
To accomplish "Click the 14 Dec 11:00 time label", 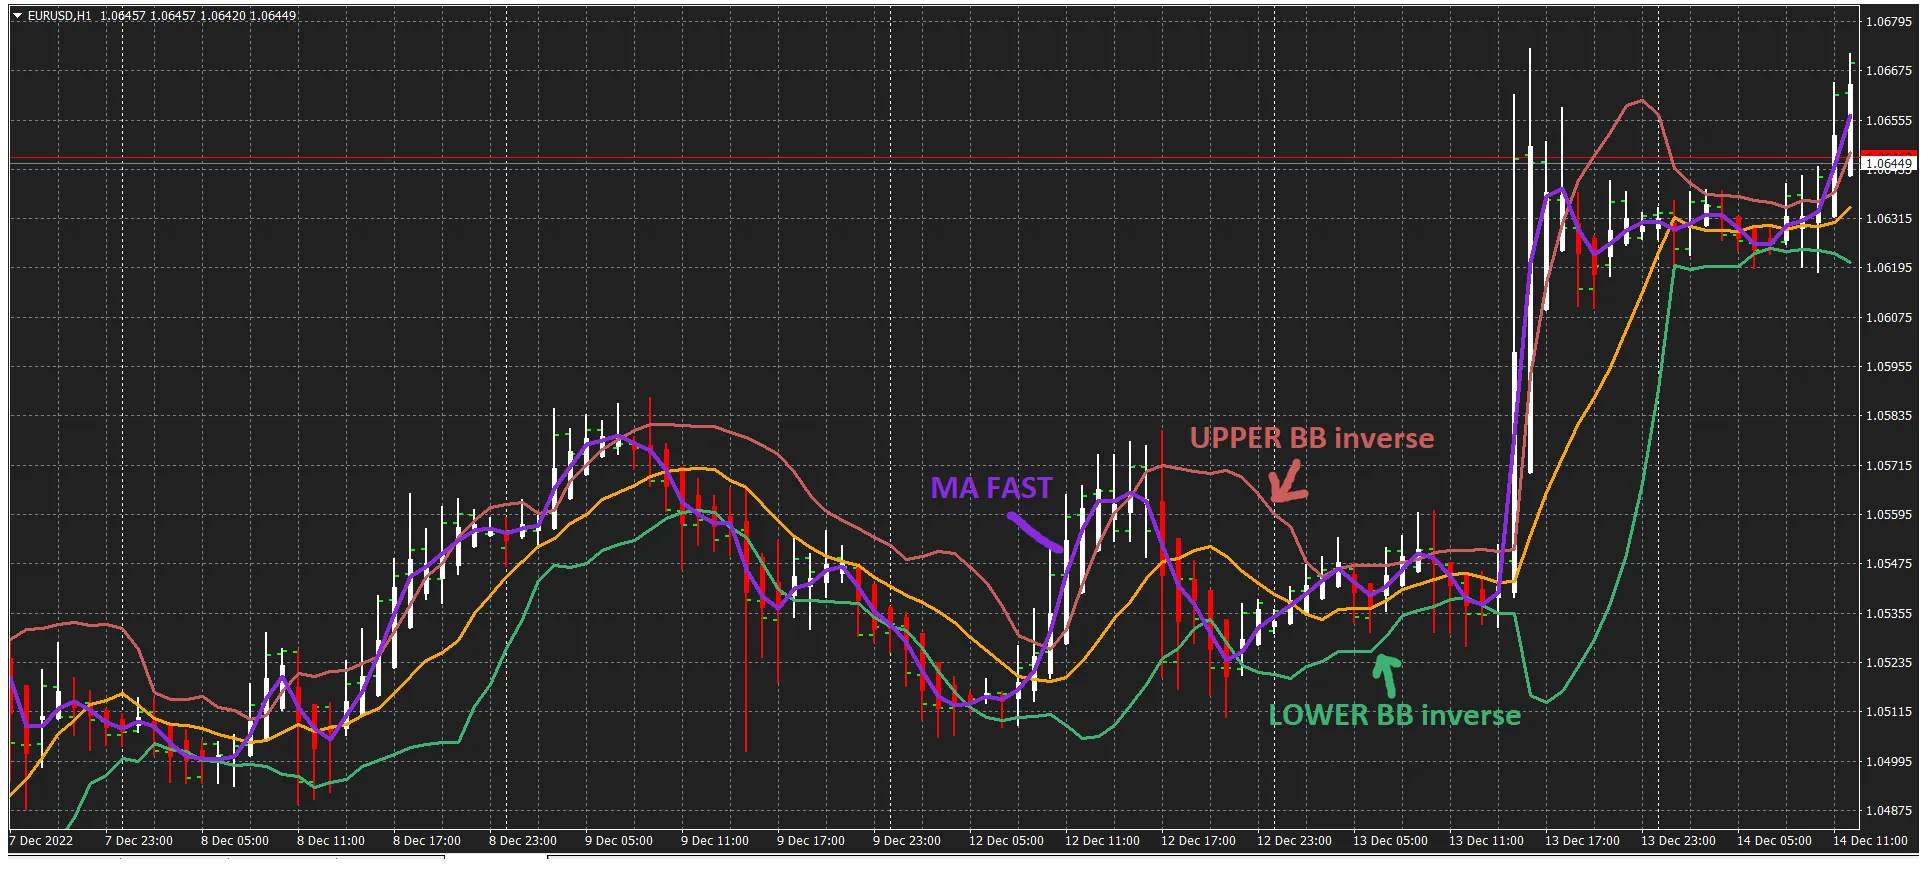I will [x=1869, y=841].
